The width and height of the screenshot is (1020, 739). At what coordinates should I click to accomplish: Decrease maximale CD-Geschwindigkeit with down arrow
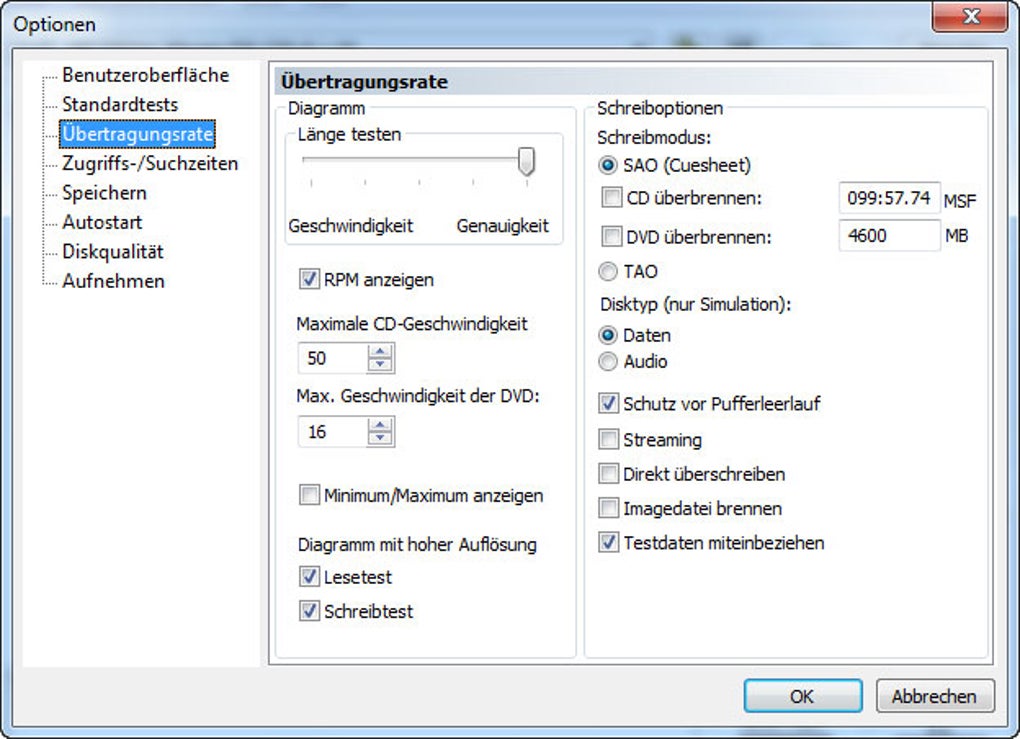(380, 365)
